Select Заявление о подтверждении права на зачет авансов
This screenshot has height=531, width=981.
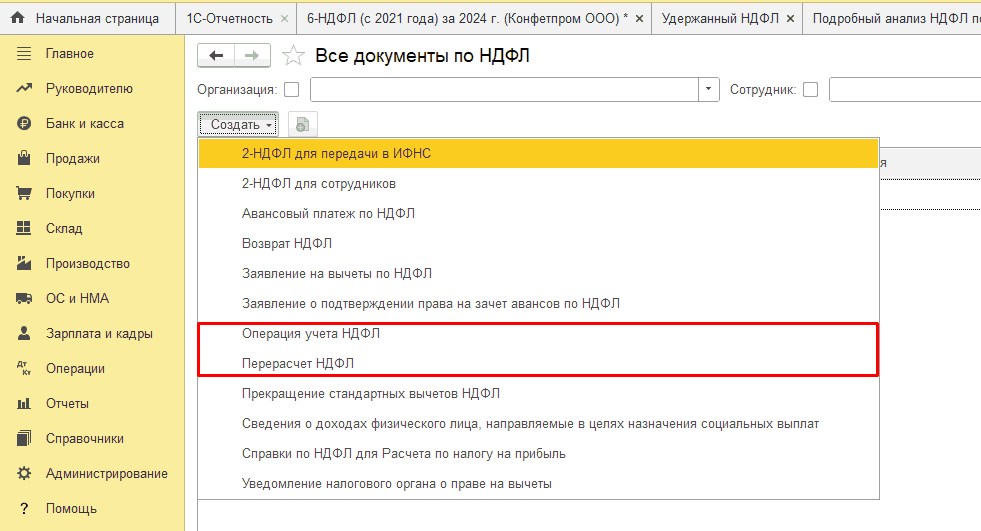tap(539, 303)
